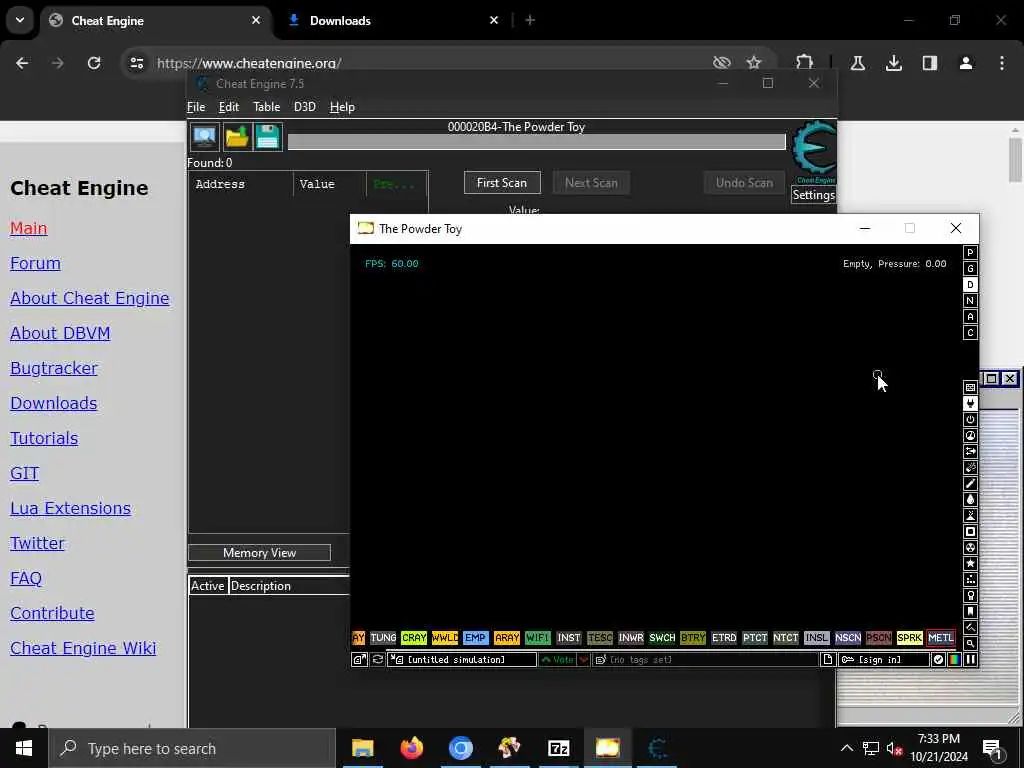The width and height of the screenshot is (1024, 768).
Task: Expand Chrome tab search chevron
Action: point(20,20)
